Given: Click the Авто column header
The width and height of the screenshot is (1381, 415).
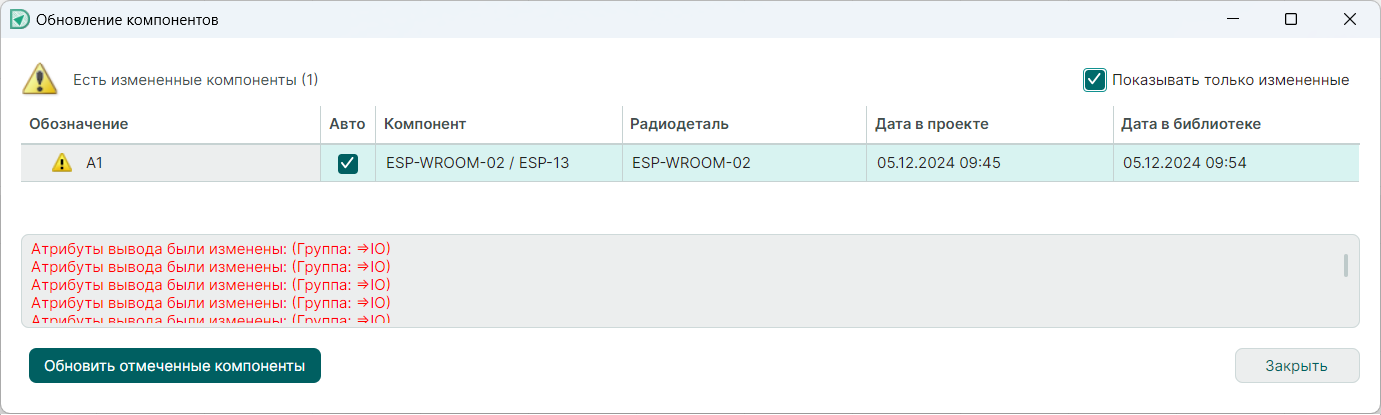Looking at the screenshot, I should click(347, 124).
